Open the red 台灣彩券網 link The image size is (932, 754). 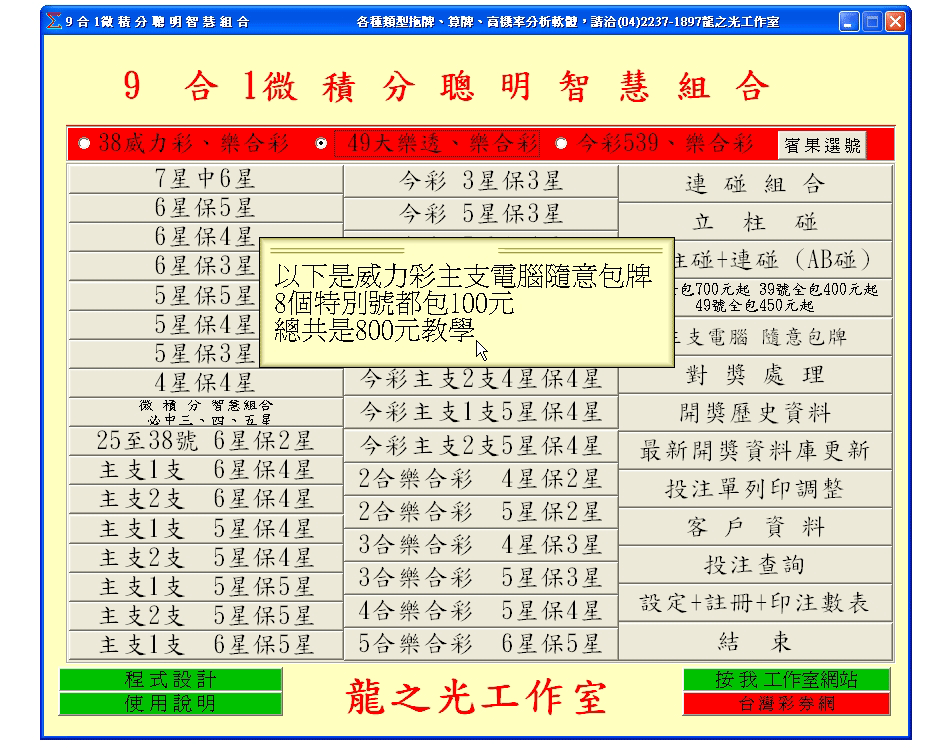[x=786, y=704]
